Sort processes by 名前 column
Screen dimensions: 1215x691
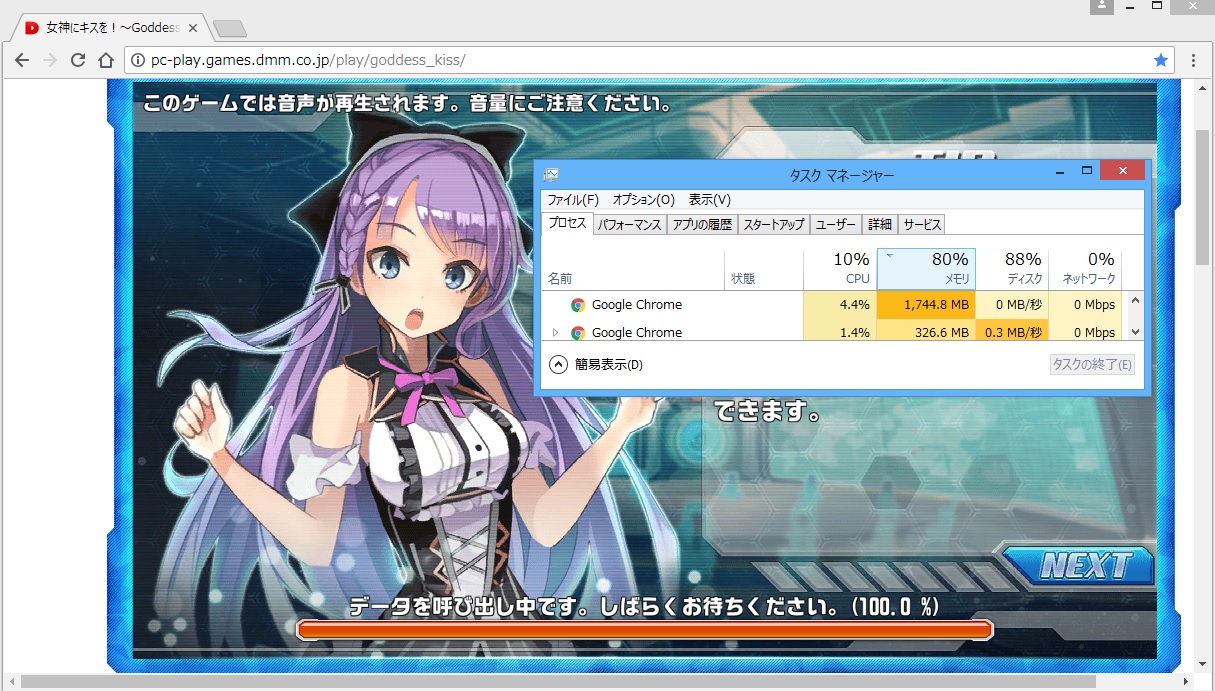point(633,269)
